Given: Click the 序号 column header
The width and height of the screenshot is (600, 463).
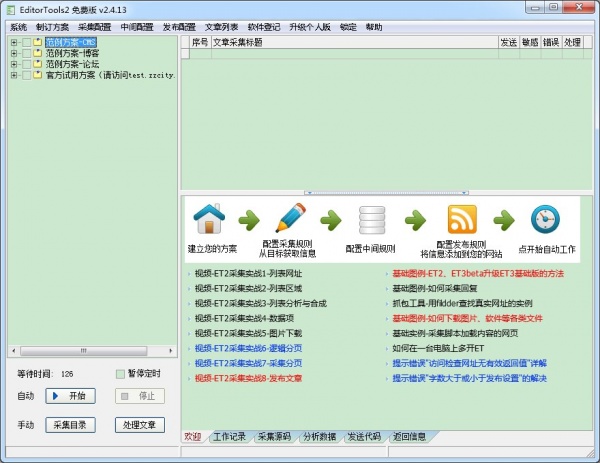Looking at the screenshot, I should [200, 42].
